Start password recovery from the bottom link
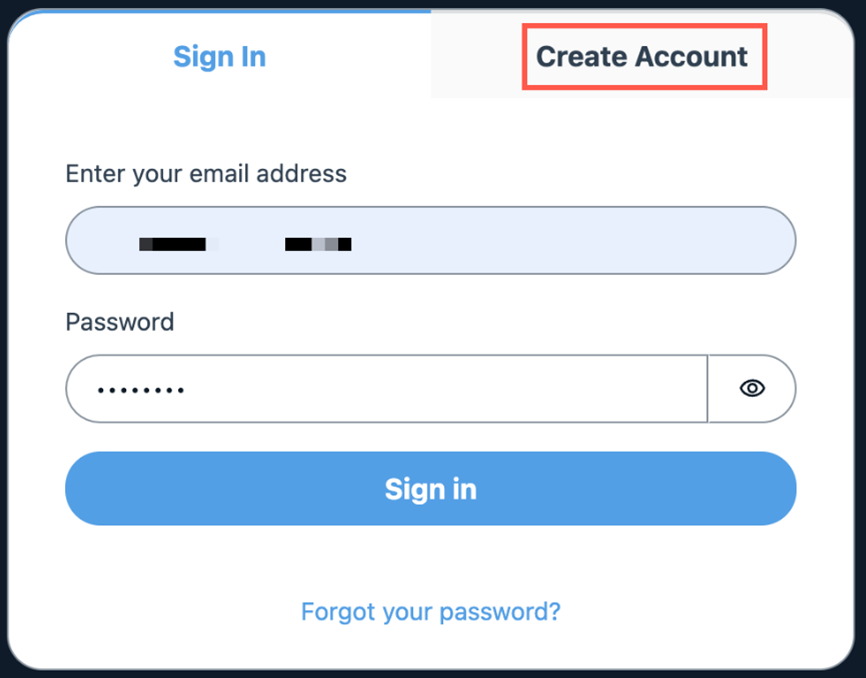Screen dimensions: 866x678 [x=430, y=611]
